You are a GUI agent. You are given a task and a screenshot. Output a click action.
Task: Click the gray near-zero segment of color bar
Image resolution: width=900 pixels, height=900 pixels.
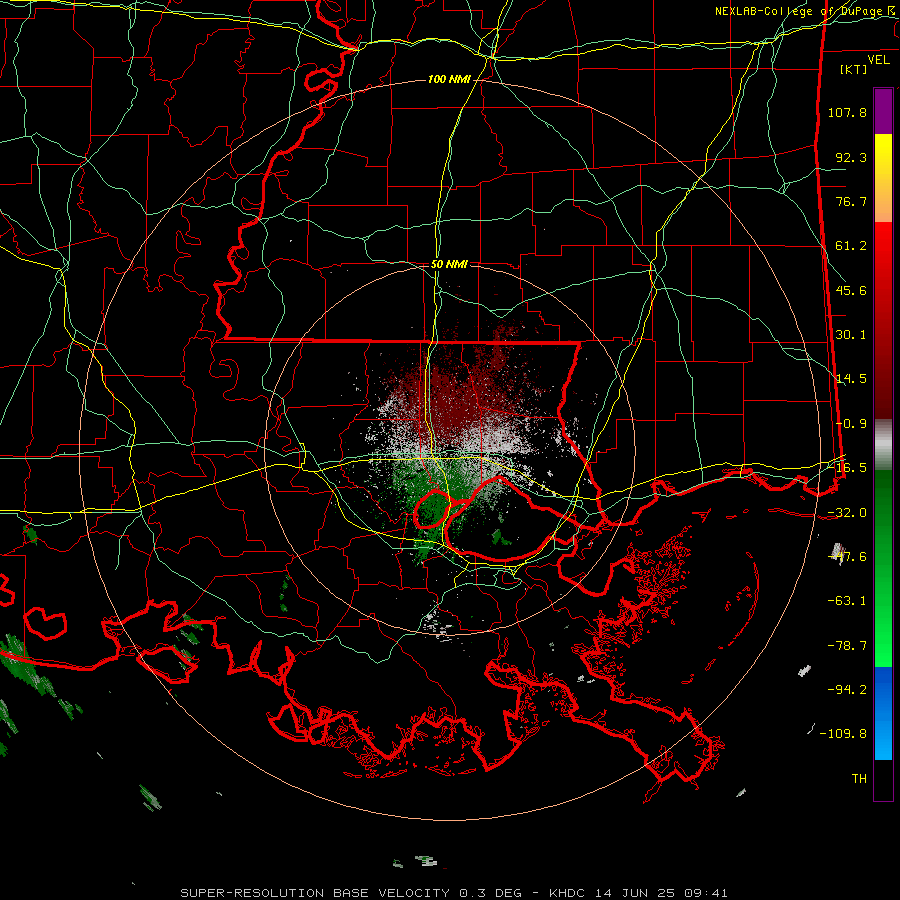coord(883,445)
